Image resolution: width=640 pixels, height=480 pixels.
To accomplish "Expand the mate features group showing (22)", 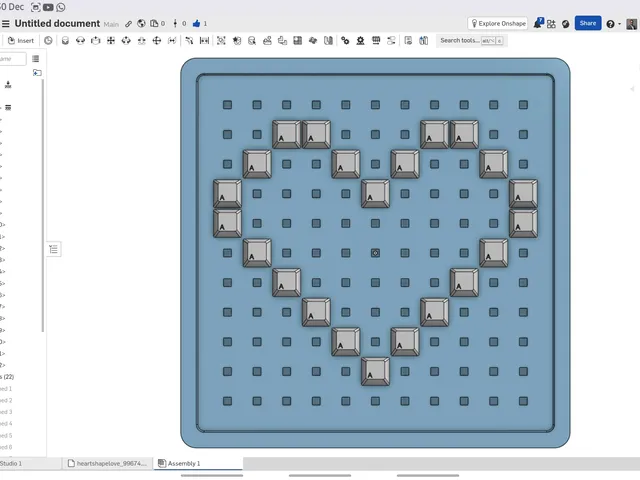I will (x=7, y=376).
